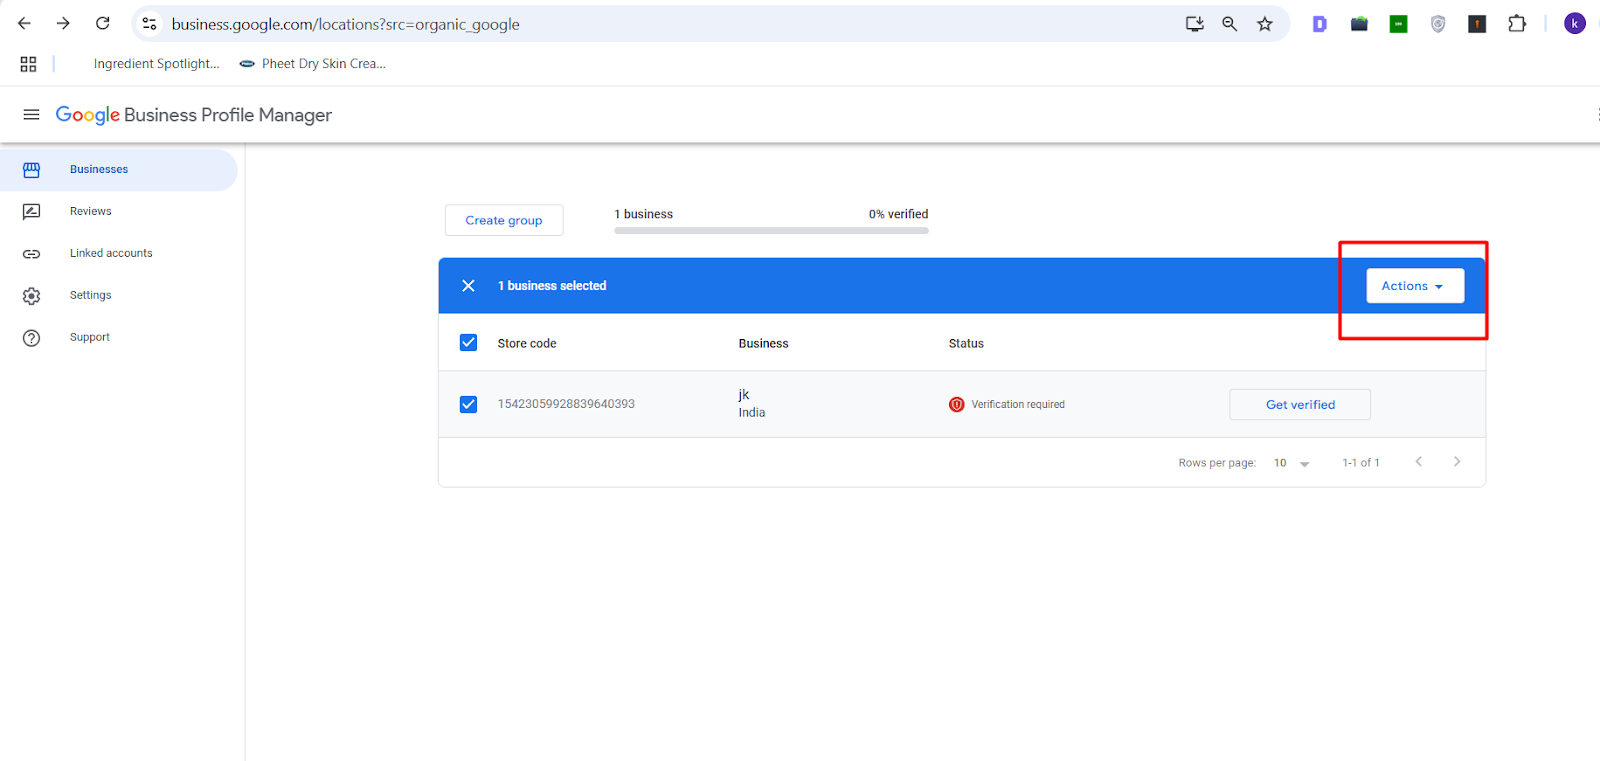Open Settings in sidebar

[x=90, y=296]
